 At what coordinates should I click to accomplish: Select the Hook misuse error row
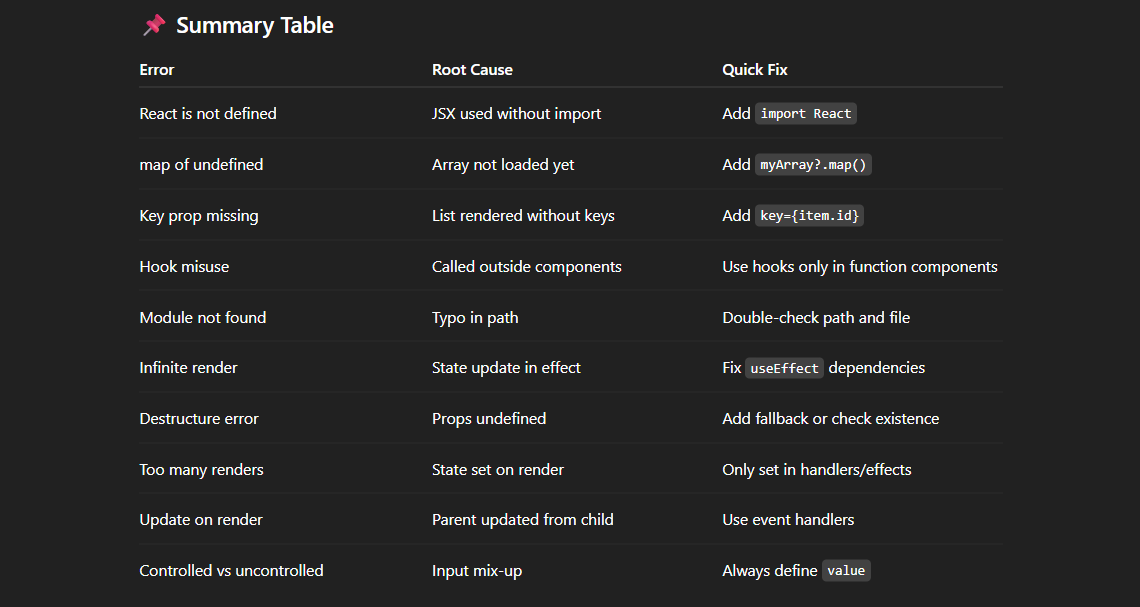184,267
